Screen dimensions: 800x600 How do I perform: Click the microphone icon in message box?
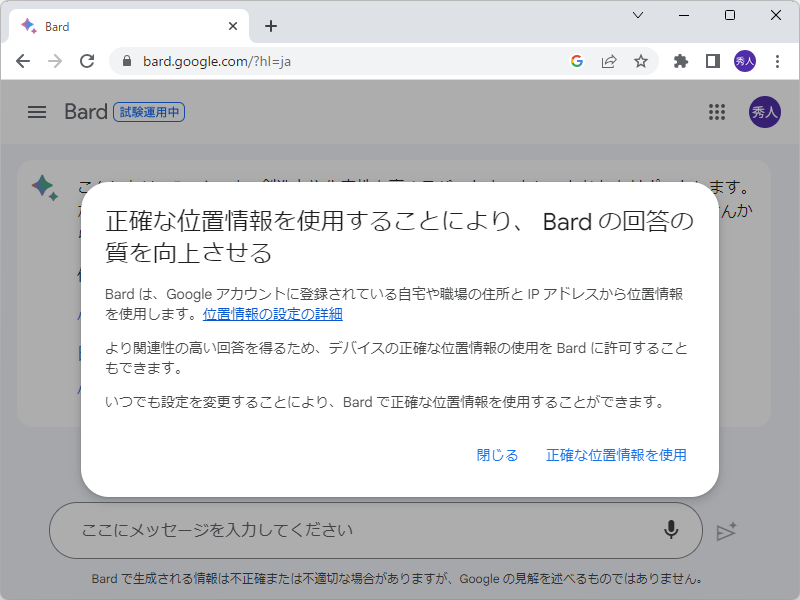[x=671, y=531]
